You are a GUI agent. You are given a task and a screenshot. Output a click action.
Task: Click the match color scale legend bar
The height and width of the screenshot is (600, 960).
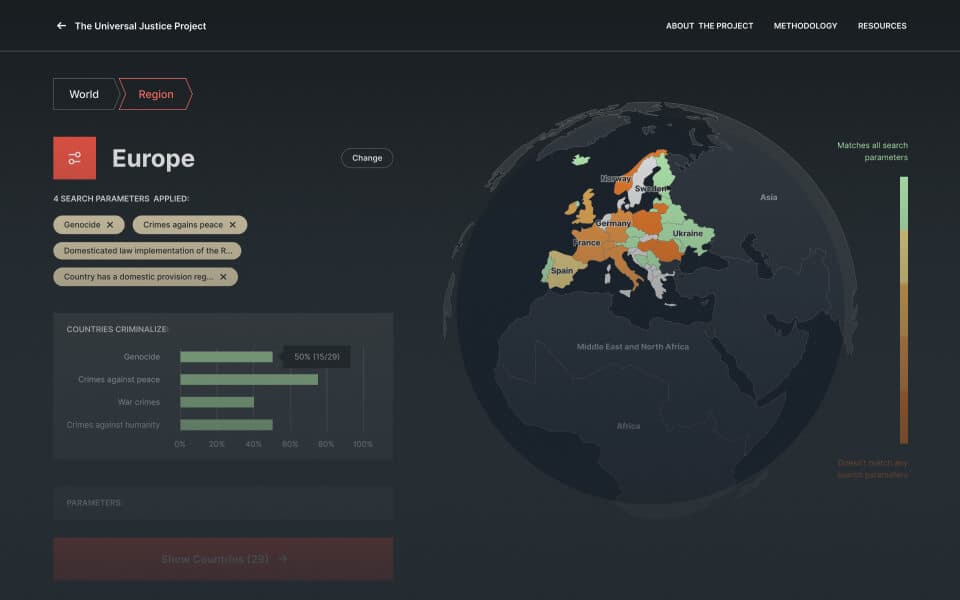[903, 310]
